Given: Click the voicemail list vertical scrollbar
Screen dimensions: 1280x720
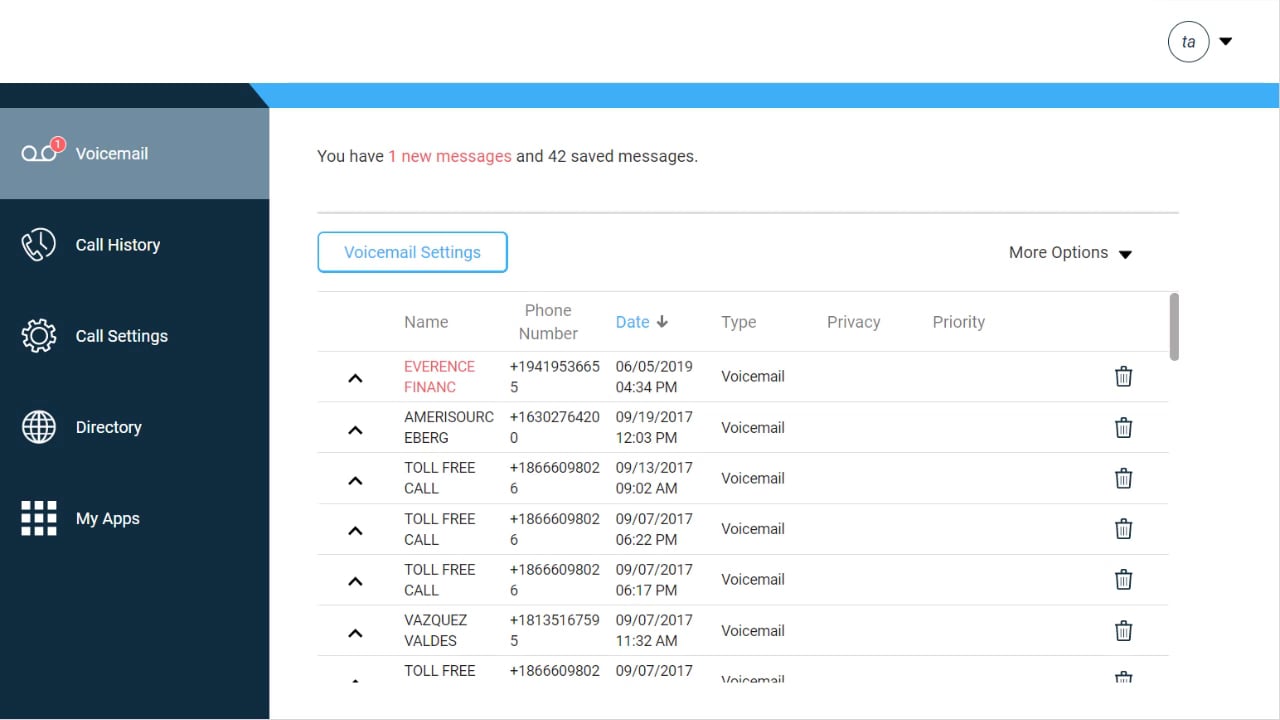Looking at the screenshot, I should 1174,327.
